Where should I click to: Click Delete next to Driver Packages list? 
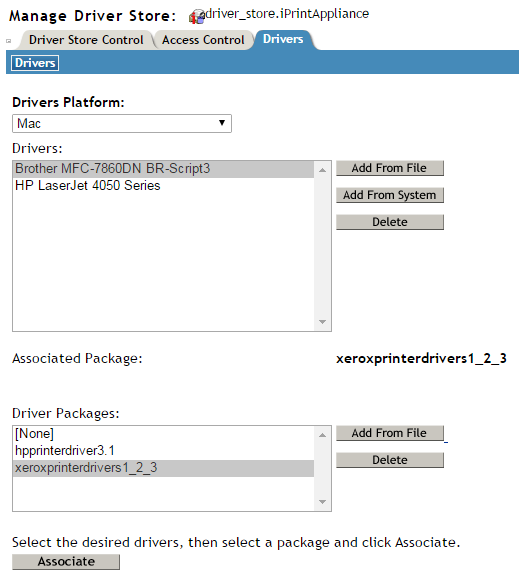[390, 460]
